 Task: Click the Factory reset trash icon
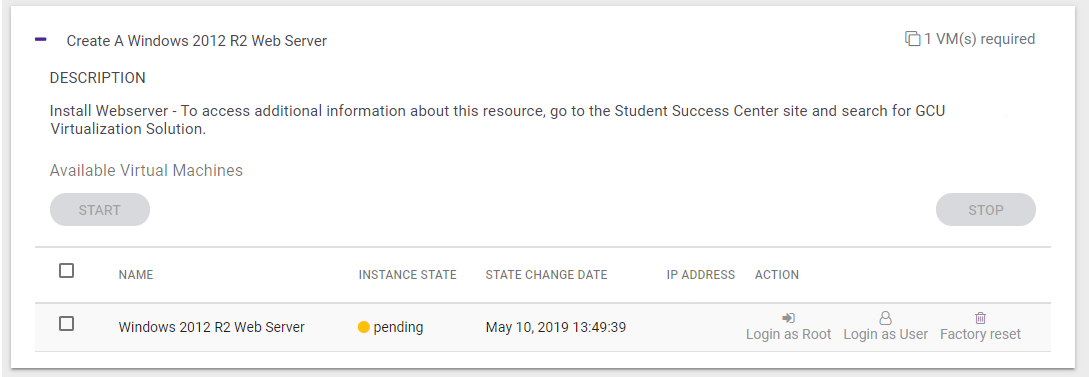[x=980, y=318]
